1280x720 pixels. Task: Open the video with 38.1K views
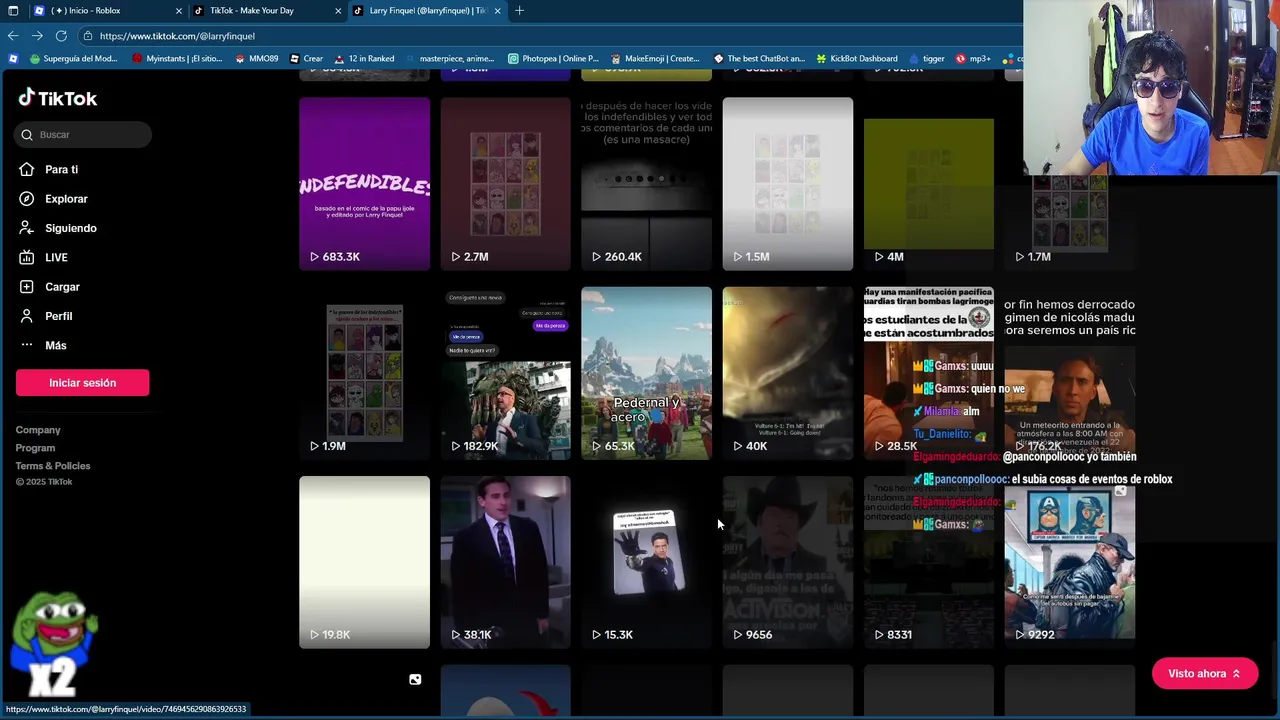pyautogui.click(x=505, y=562)
